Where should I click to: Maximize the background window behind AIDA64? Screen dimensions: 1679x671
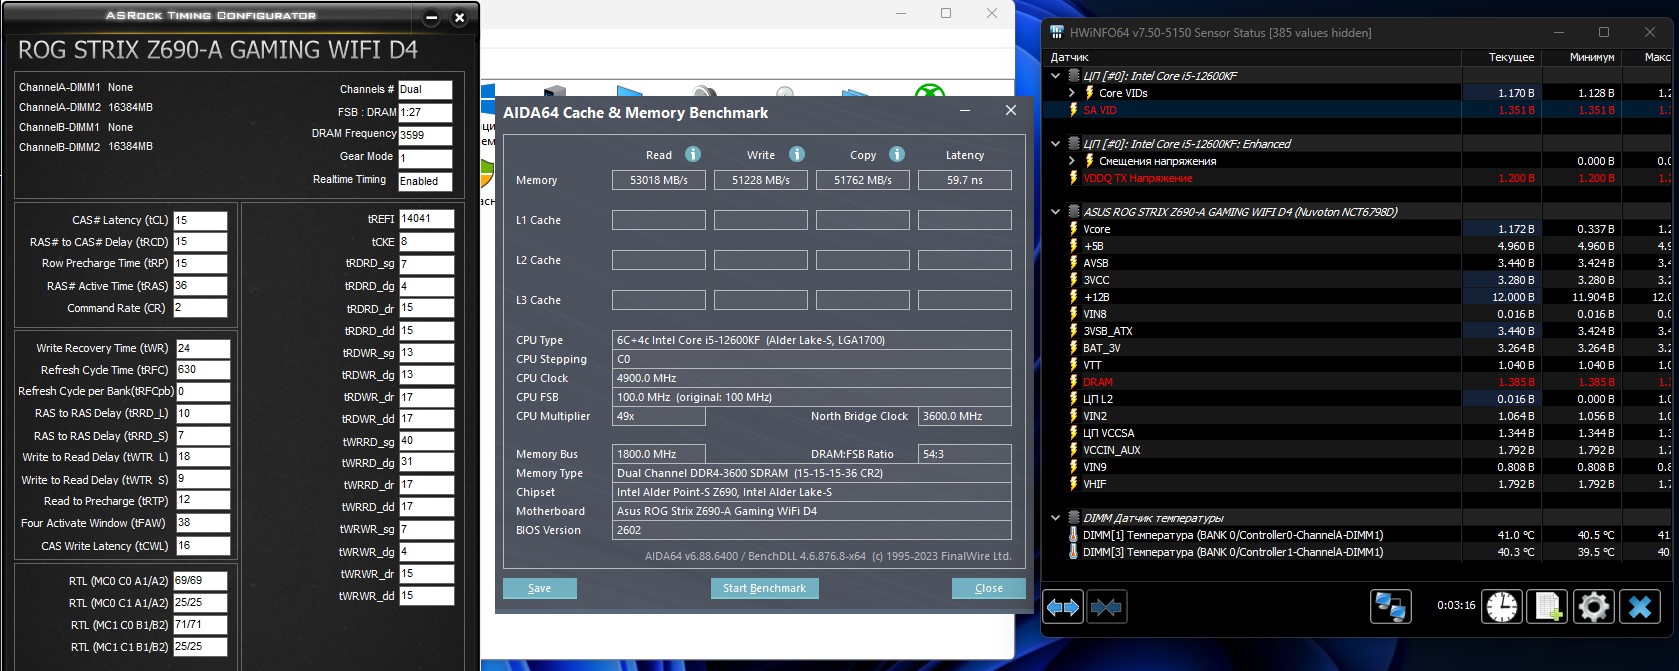[x=946, y=13]
